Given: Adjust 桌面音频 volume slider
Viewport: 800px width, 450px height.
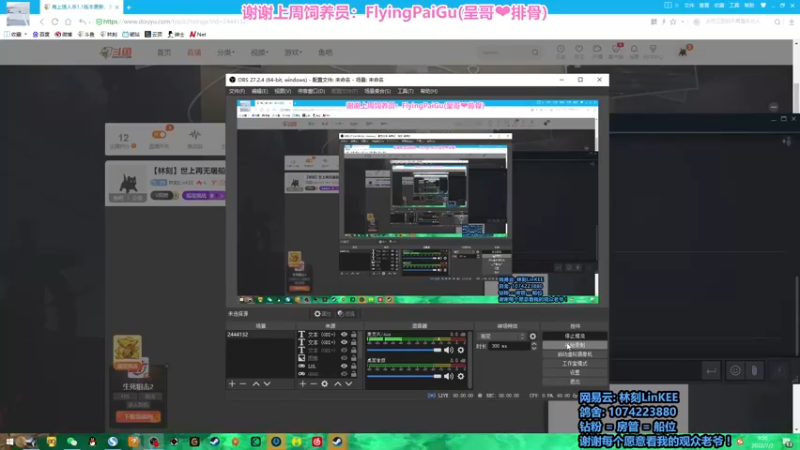Looking at the screenshot, I should click(x=404, y=376).
